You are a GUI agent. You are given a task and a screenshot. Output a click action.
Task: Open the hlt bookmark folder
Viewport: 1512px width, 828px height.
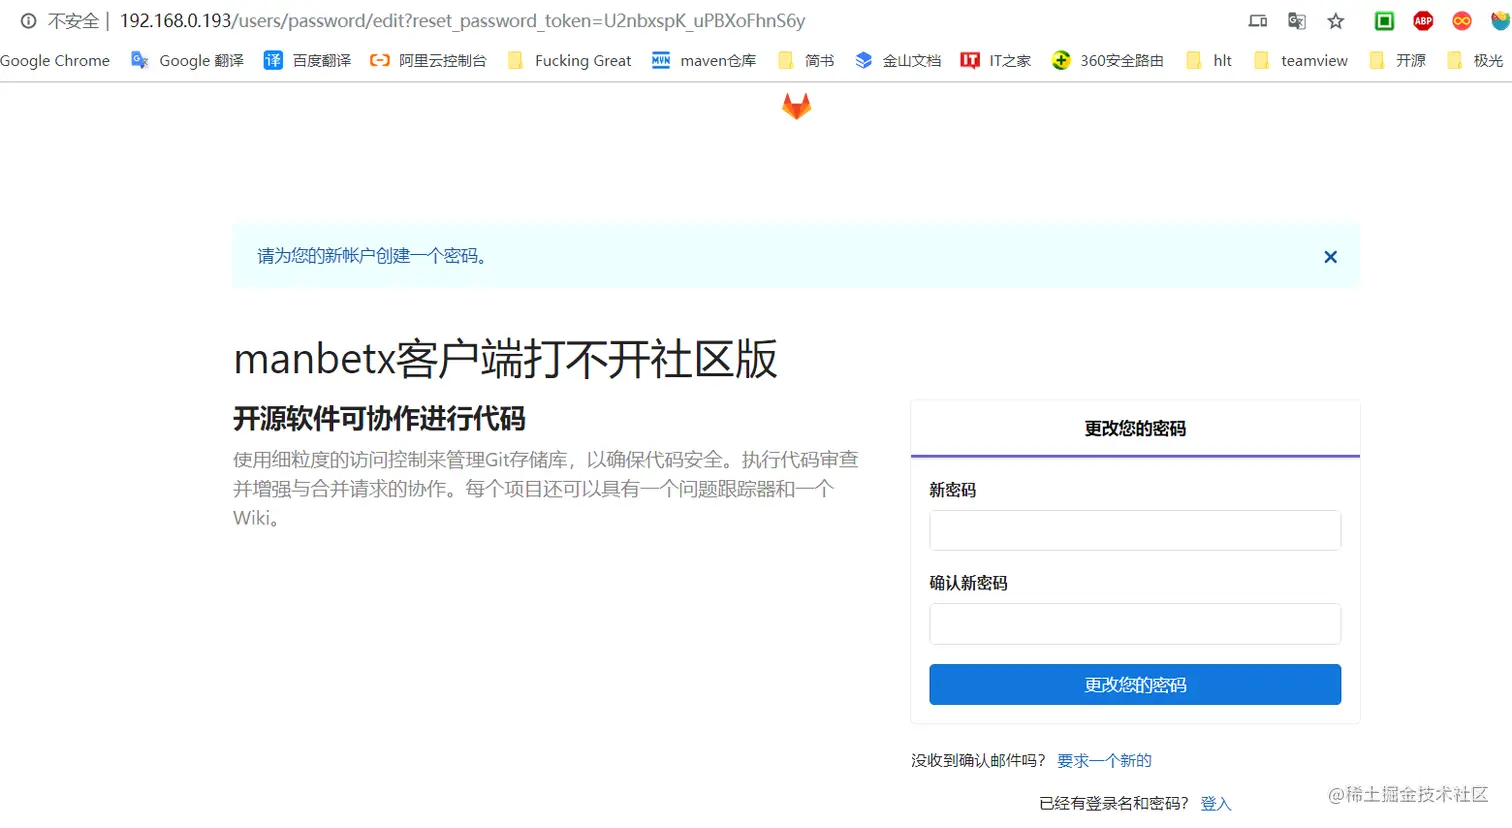tap(1208, 61)
